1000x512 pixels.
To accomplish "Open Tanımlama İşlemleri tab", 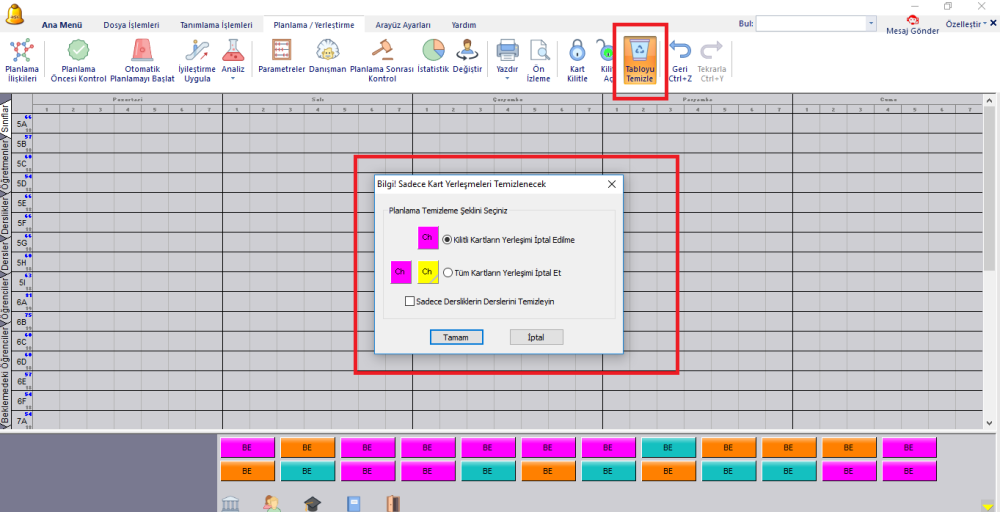I will (216, 25).
